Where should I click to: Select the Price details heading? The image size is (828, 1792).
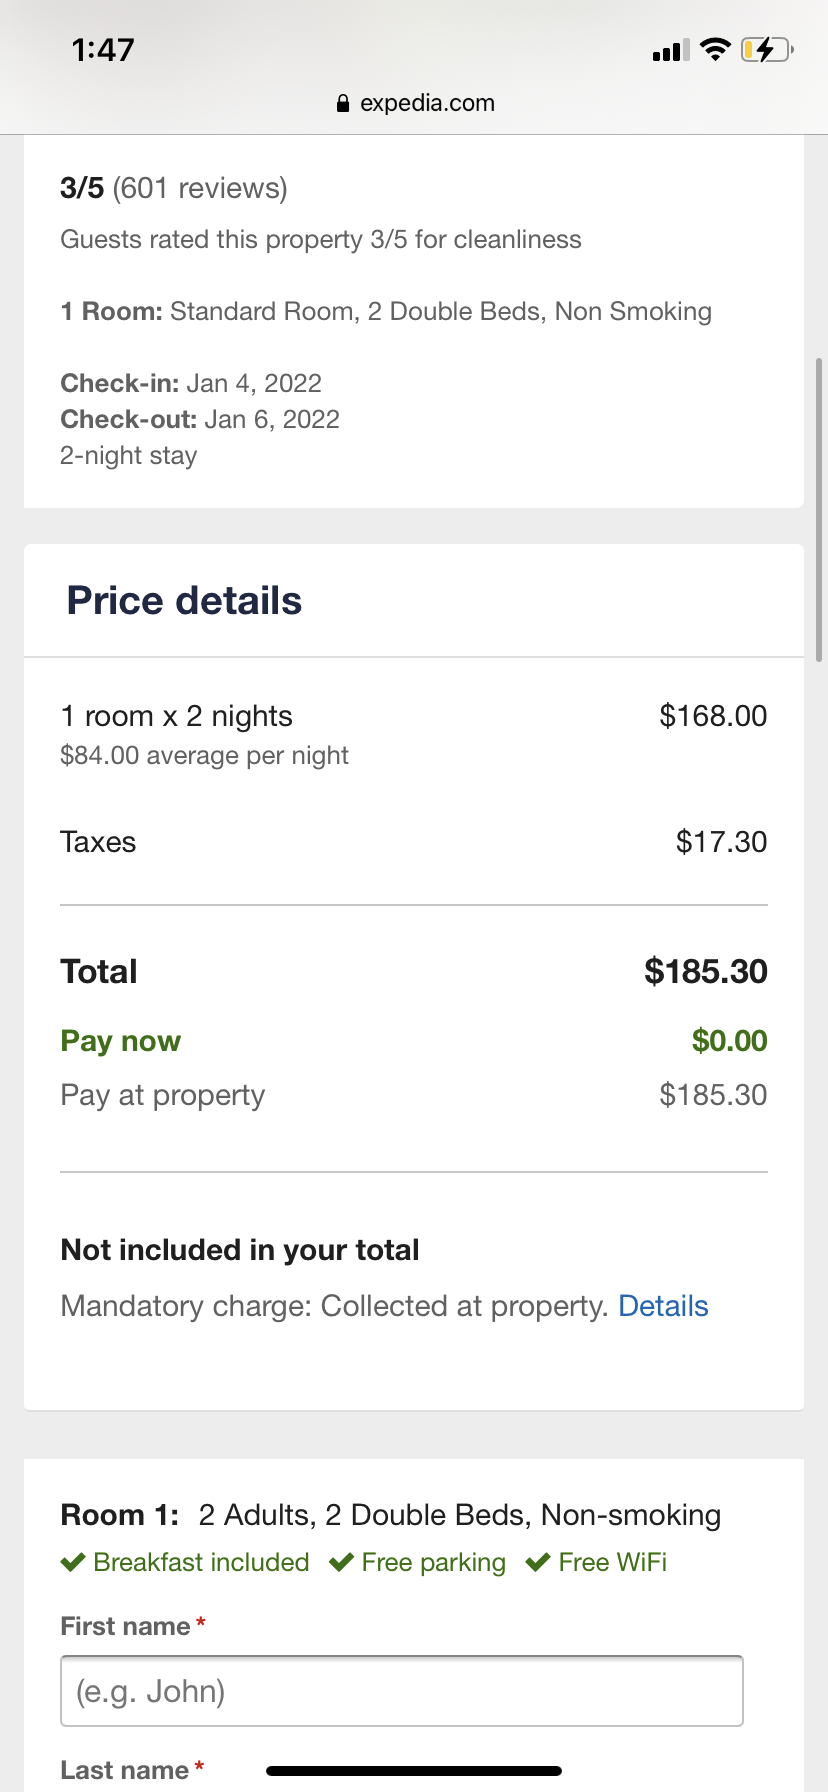[184, 601]
